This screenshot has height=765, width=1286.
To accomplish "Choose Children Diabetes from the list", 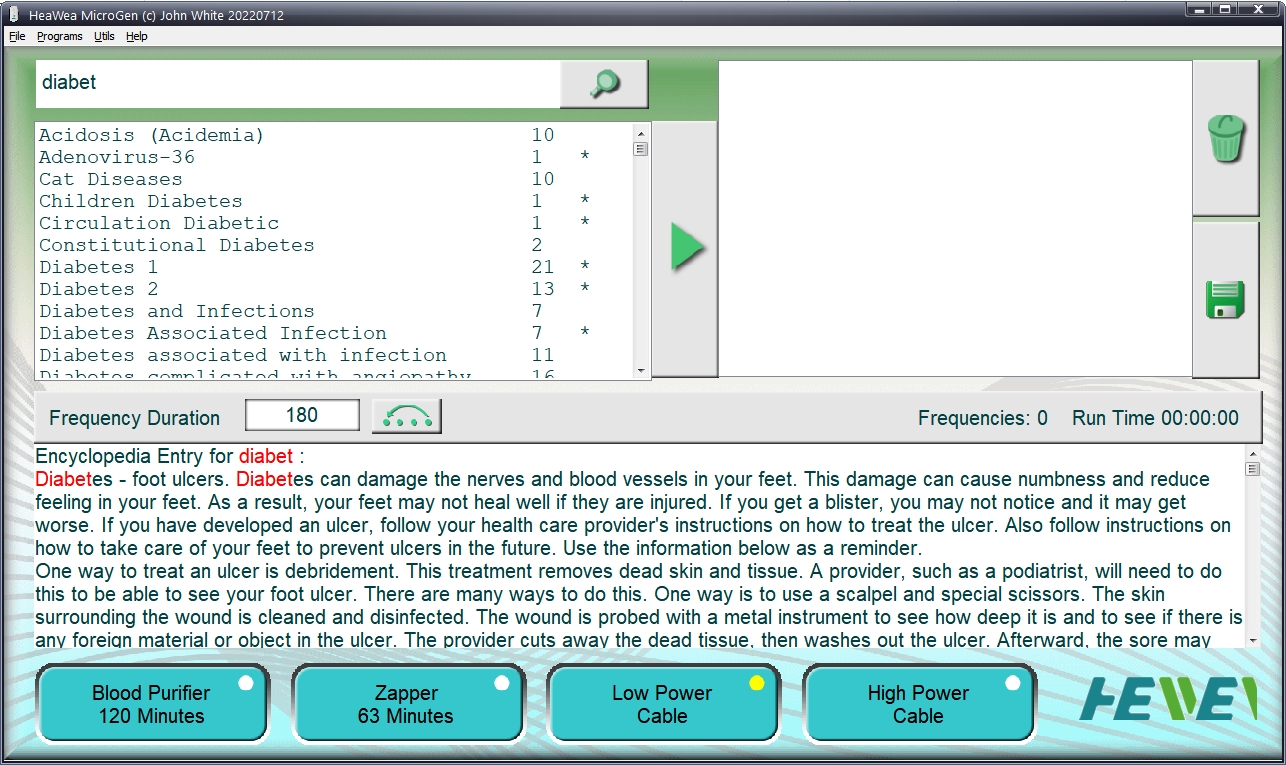I will (140, 201).
